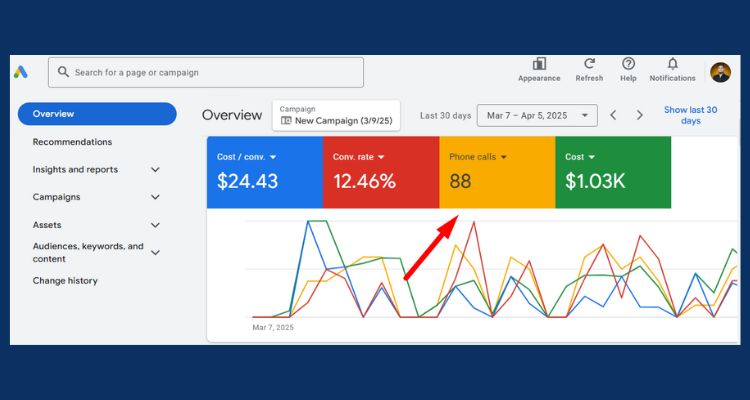Click the Last 30 days label
This screenshot has height=400, width=750.
point(445,116)
